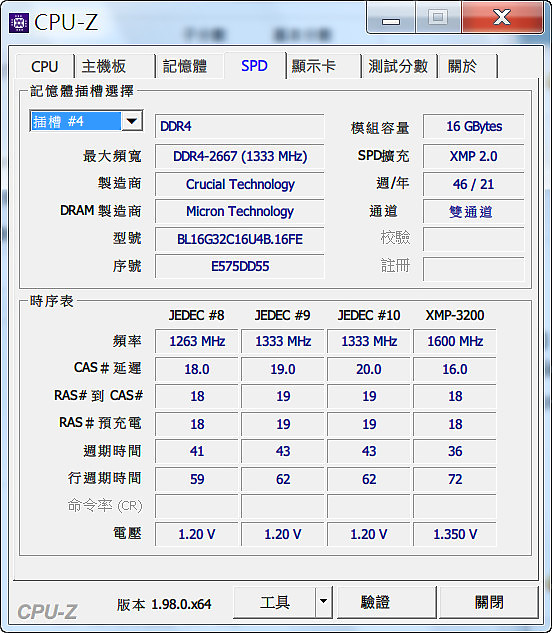Click the JEDEC #10 column header
This screenshot has height=633, width=552.
click(369, 315)
